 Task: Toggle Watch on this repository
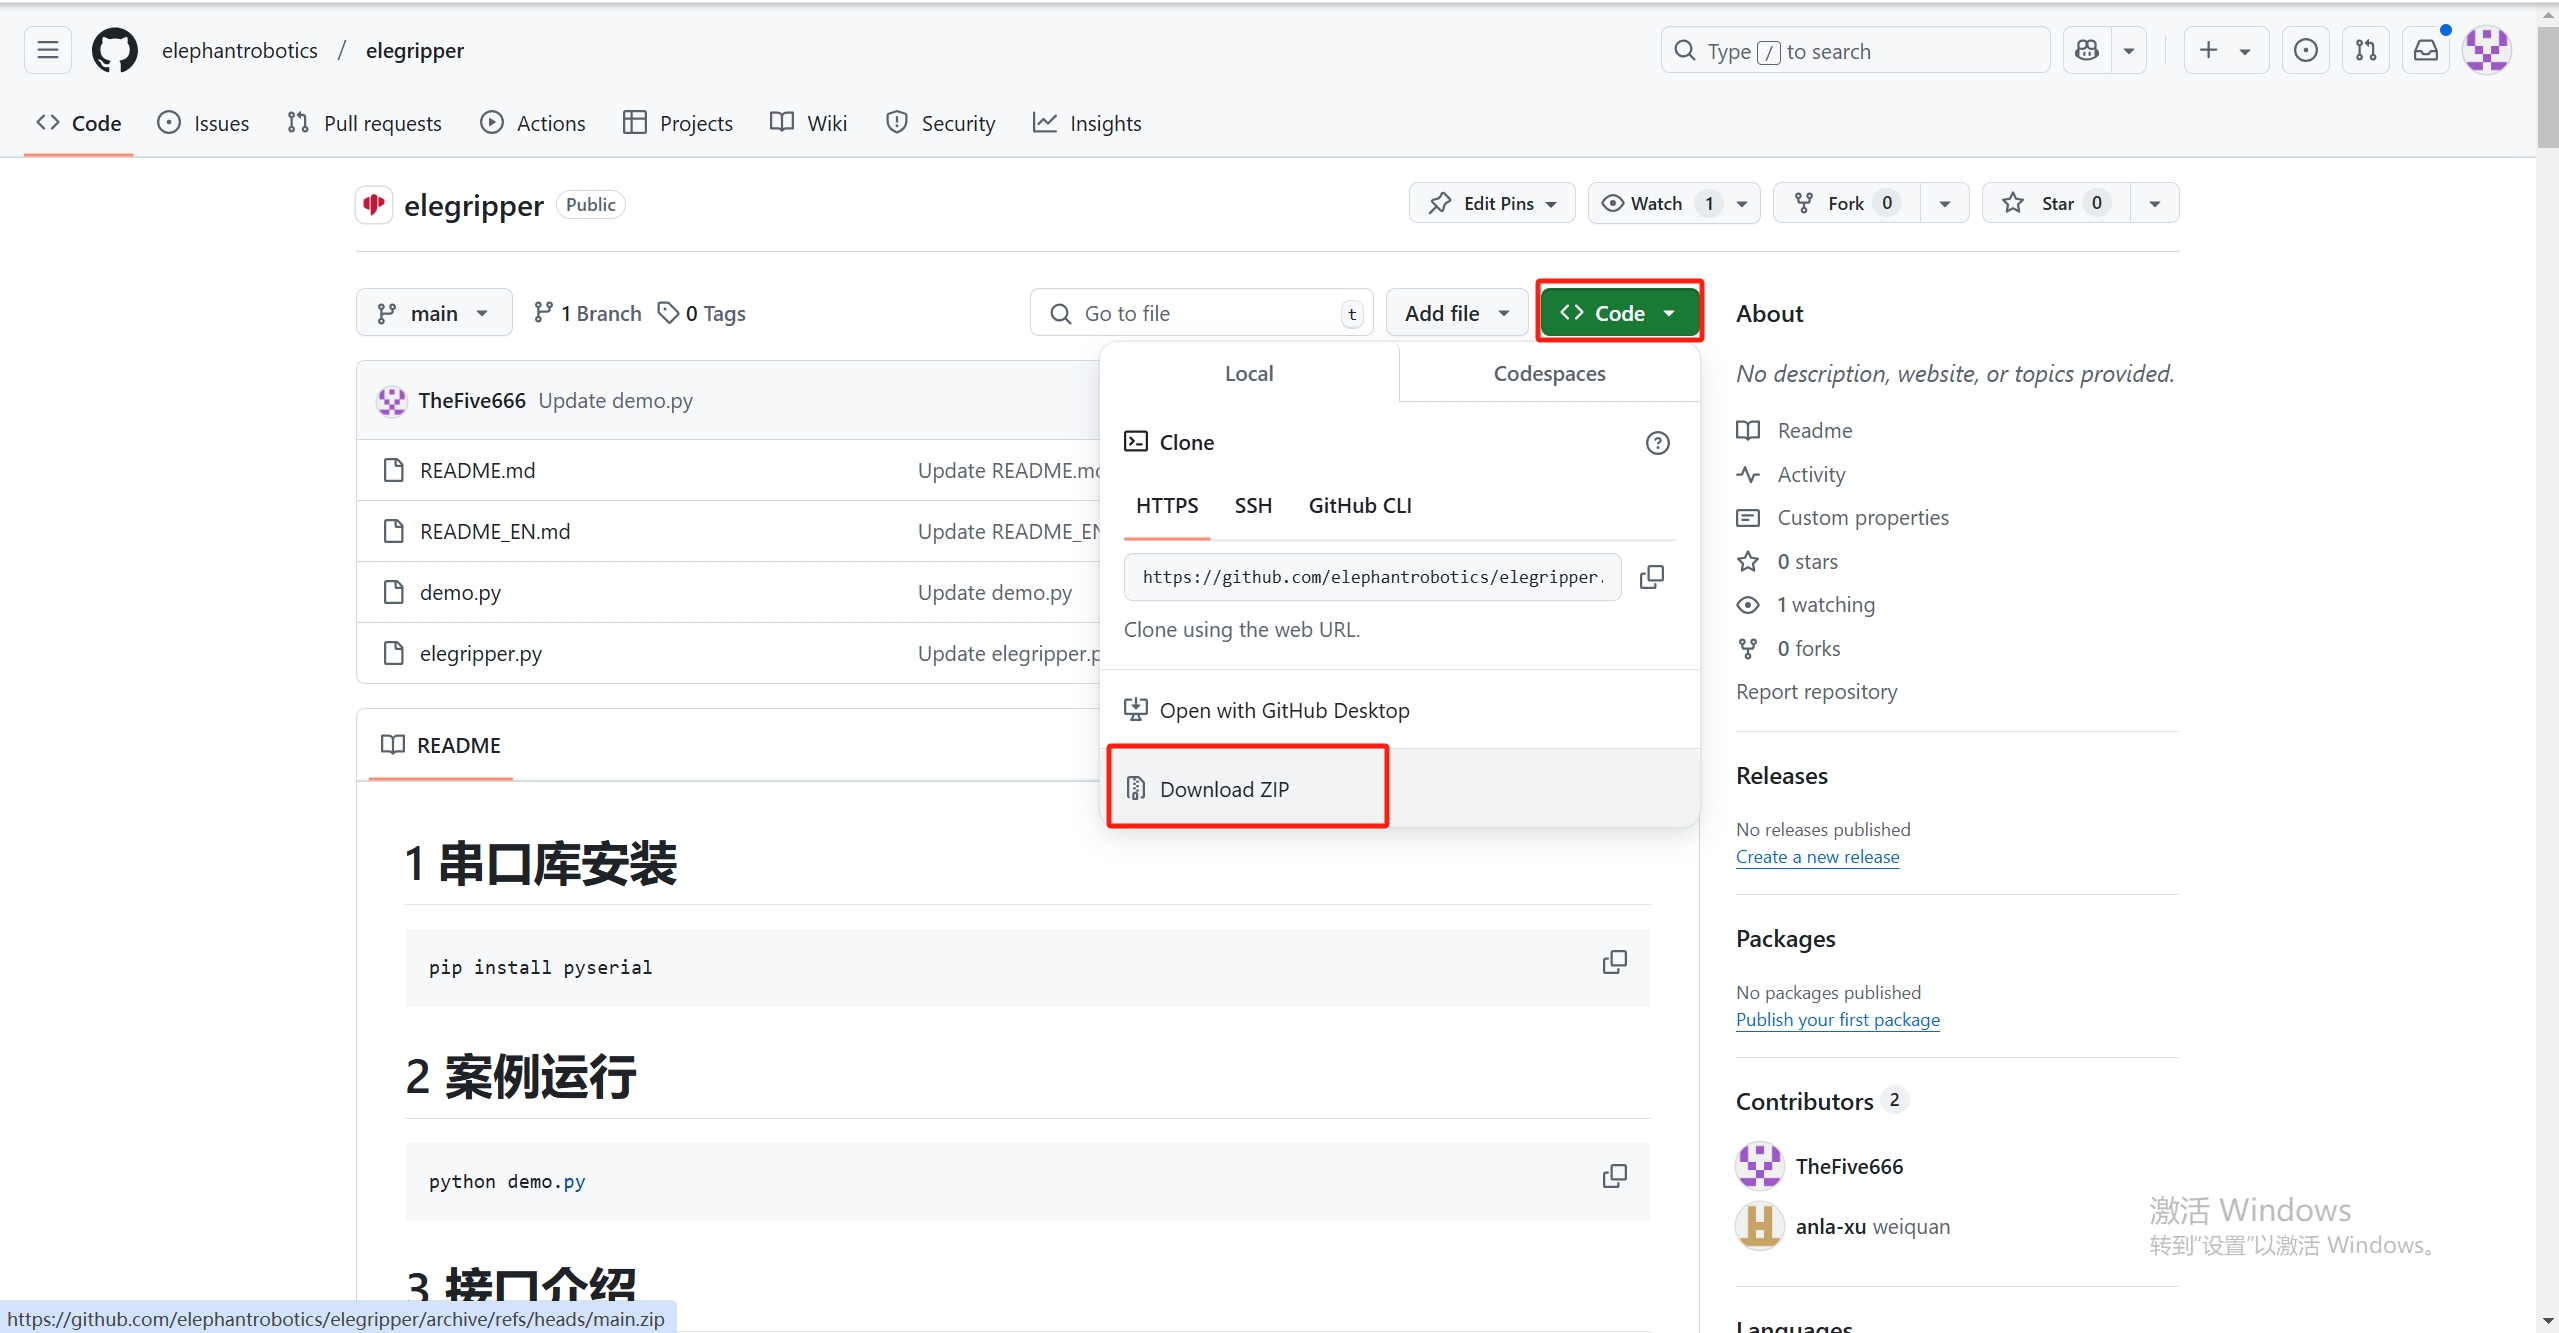pos(1656,203)
